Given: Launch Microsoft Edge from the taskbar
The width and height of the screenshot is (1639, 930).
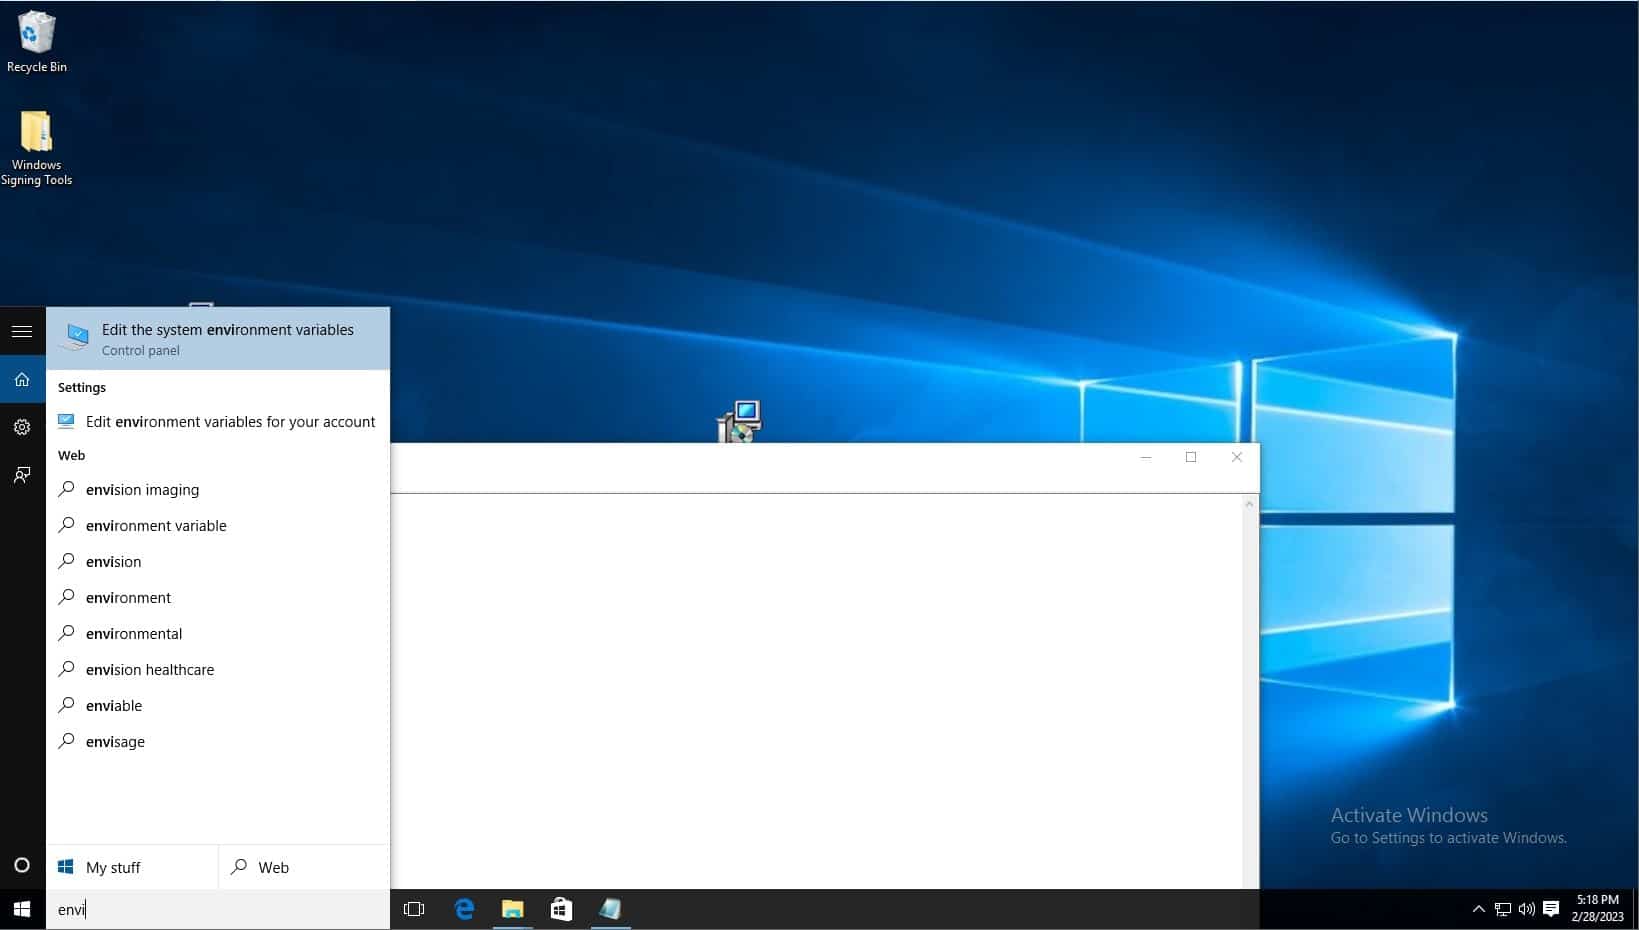Looking at the screenshot, I should (x=464, y=909).
